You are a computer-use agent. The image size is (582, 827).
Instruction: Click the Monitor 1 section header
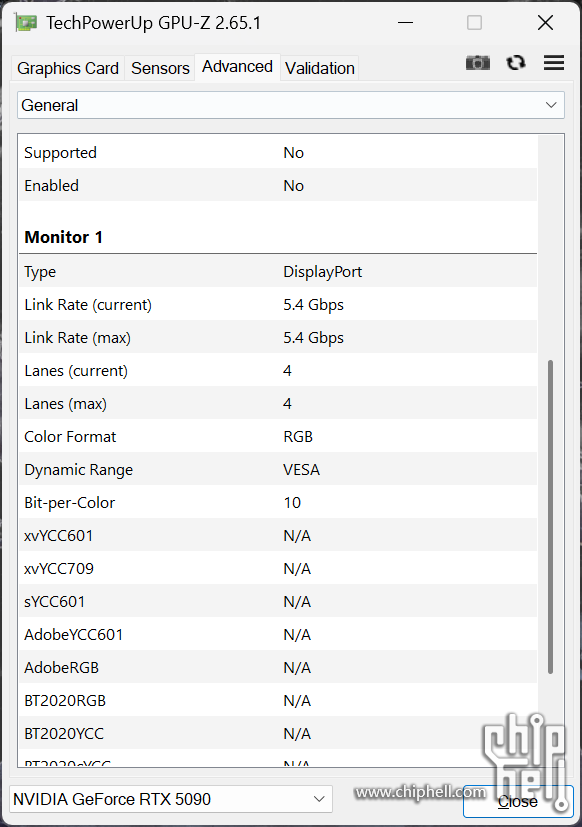coord(63,237)
